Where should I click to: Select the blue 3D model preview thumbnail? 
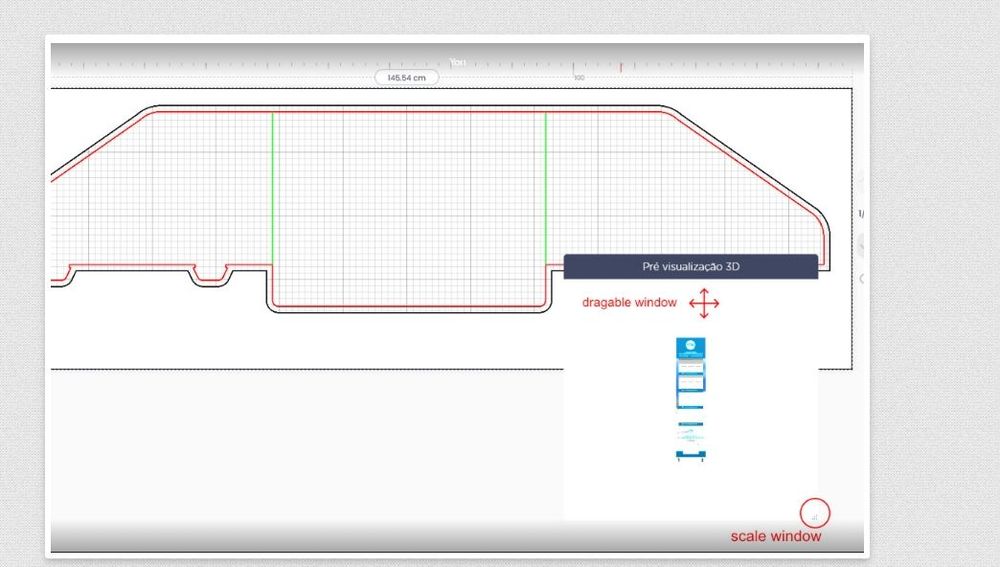pos(691,373)
